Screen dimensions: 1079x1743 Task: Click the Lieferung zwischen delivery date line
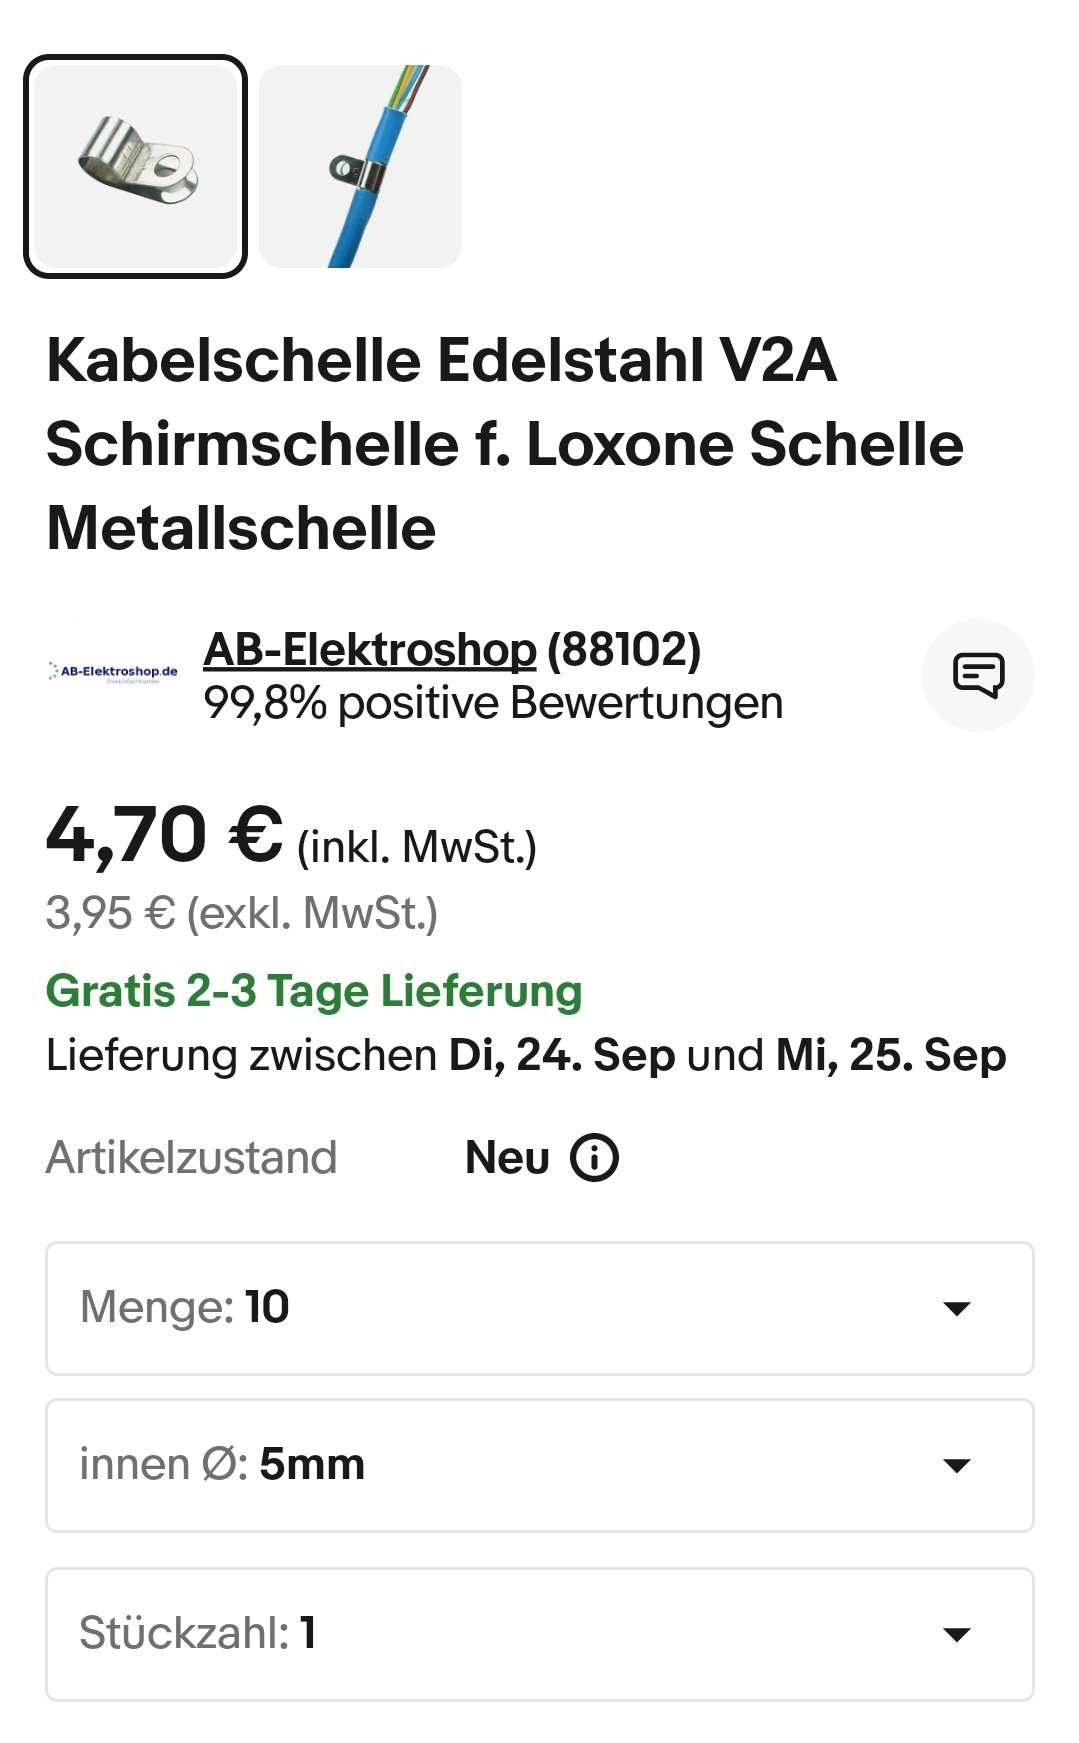point(526,1056)
